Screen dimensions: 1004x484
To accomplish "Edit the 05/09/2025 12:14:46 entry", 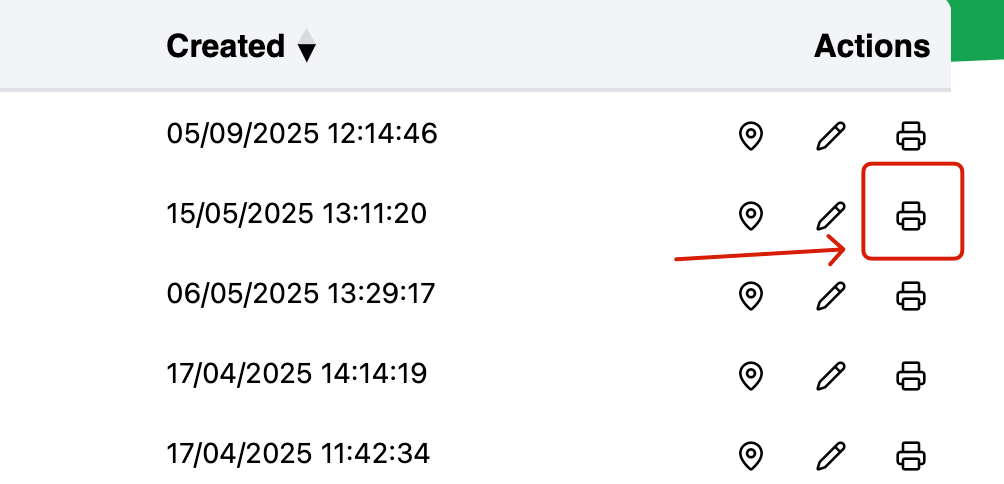I will [830, 136].
